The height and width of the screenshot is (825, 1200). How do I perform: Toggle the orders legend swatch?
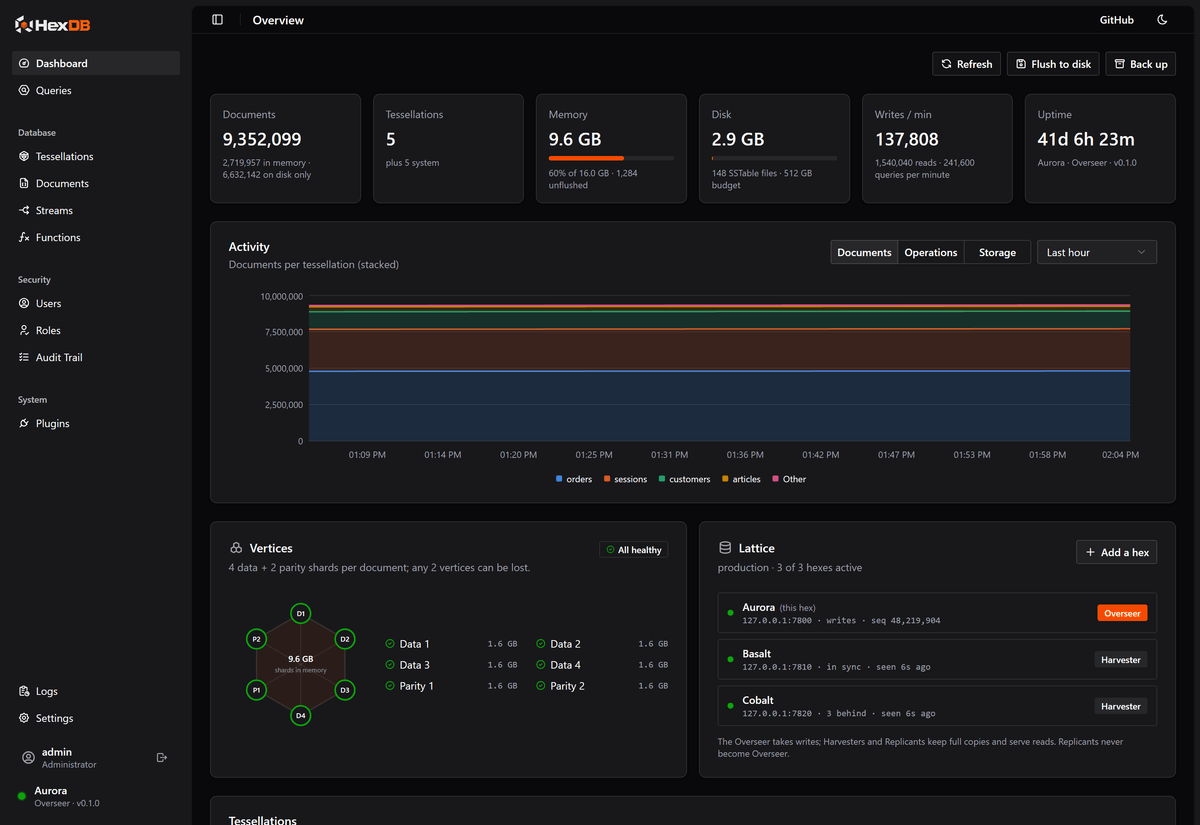point(559,479)
